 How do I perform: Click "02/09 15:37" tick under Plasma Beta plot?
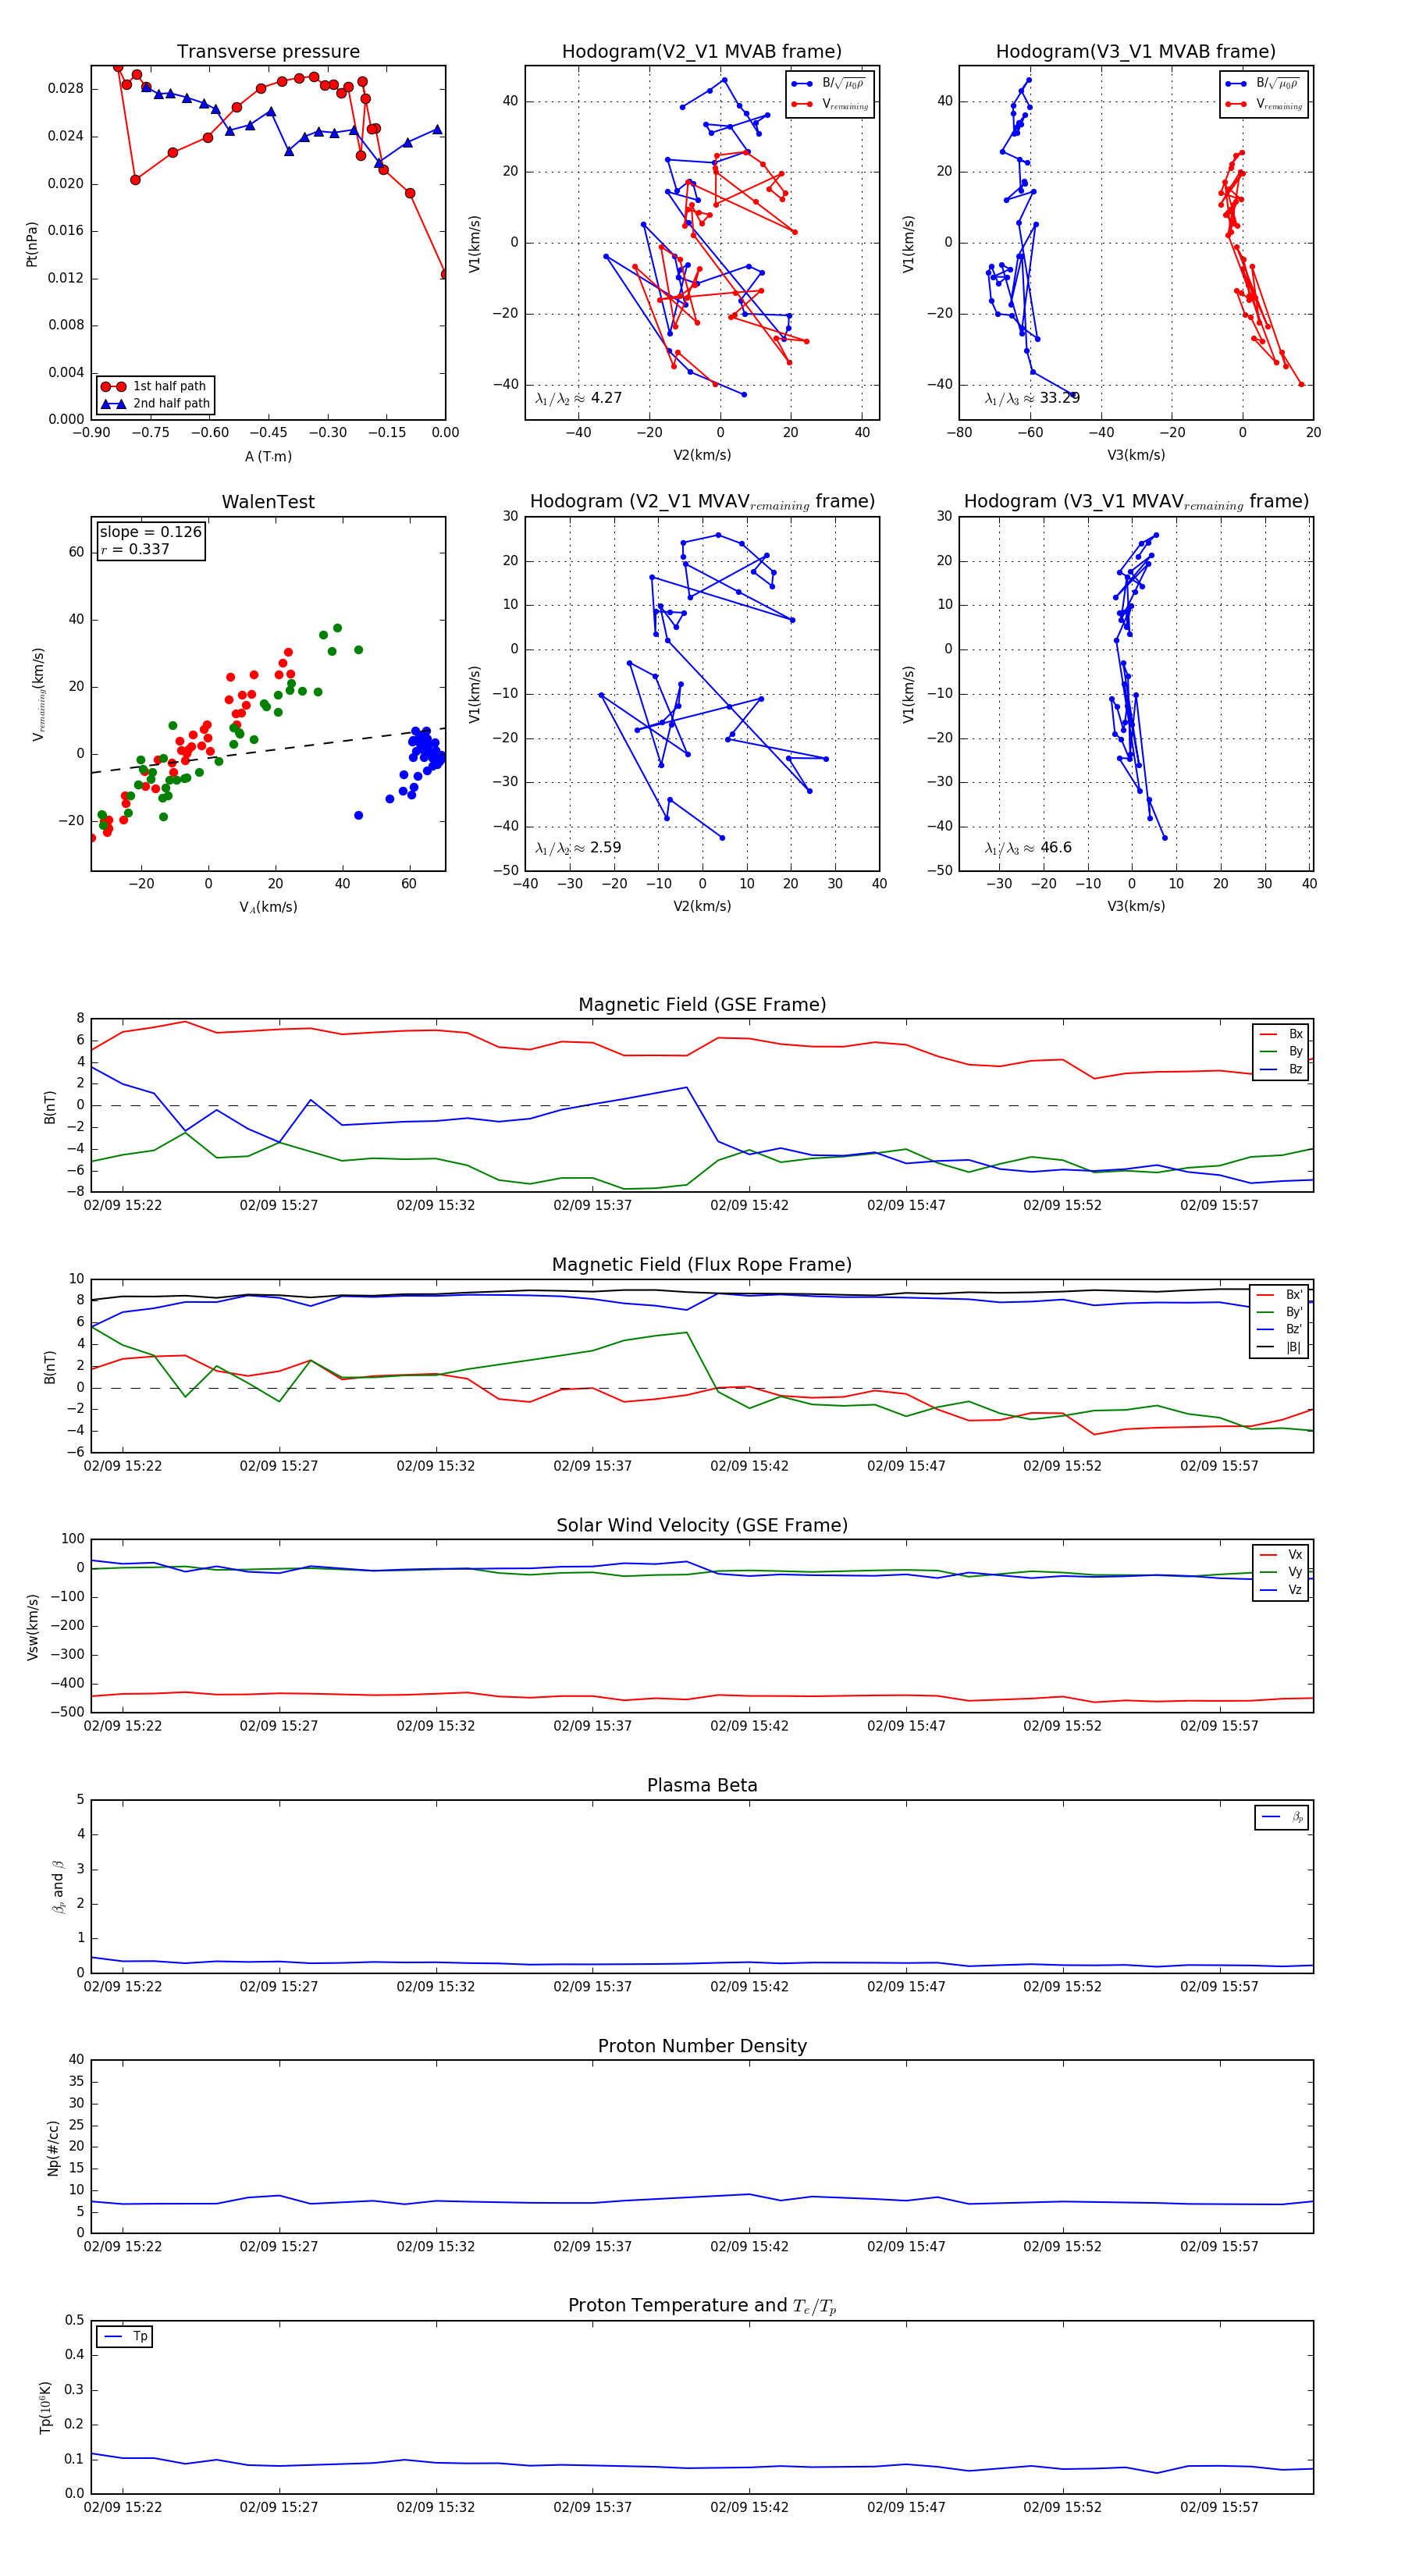tap(592, 1987)
